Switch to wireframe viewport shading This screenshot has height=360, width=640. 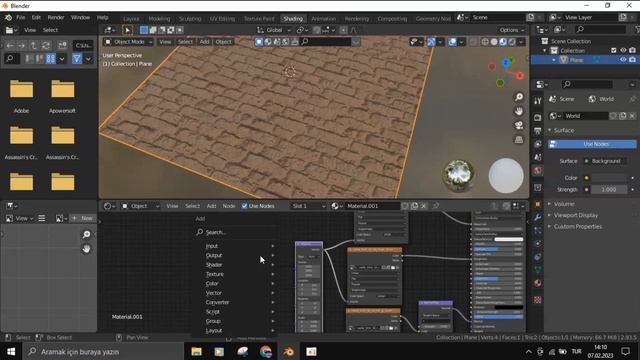tap(485, 42)
